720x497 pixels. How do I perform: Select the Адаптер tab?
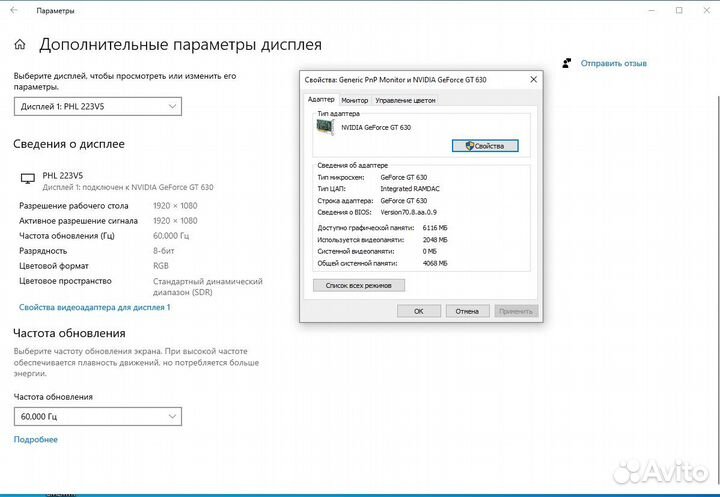pos(321,99)
